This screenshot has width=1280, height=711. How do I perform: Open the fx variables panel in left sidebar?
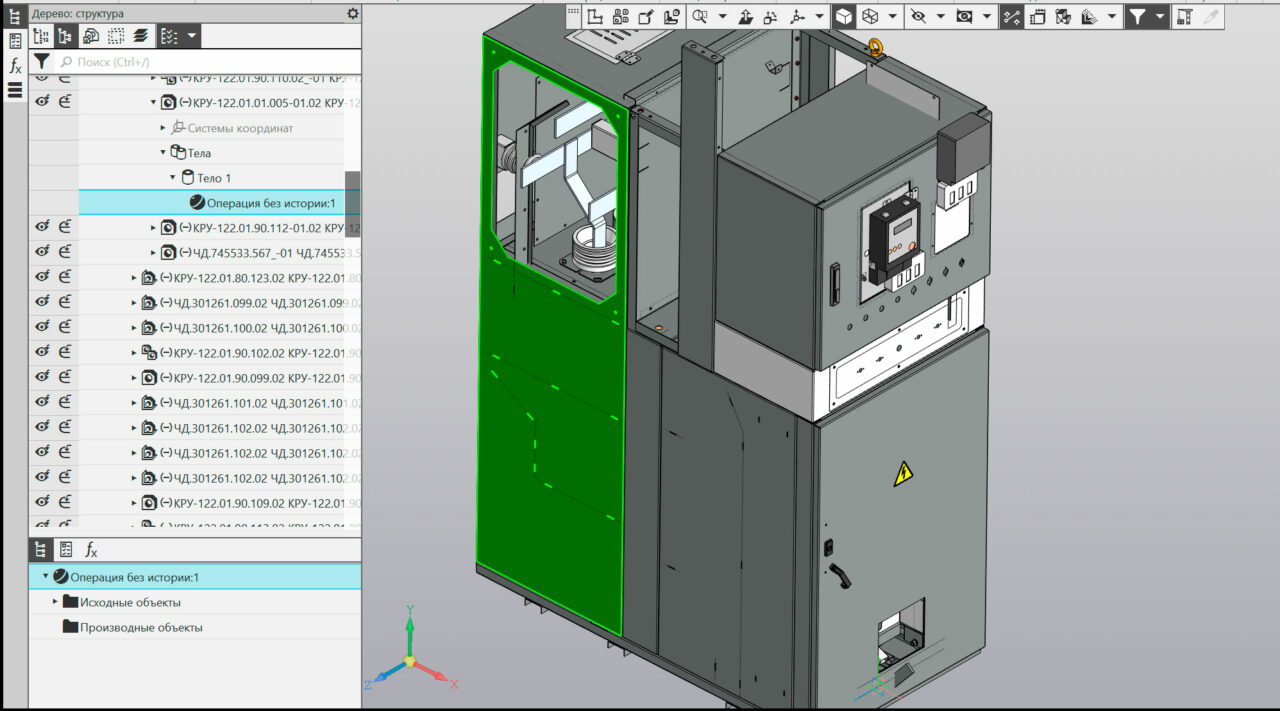[15, 66]
